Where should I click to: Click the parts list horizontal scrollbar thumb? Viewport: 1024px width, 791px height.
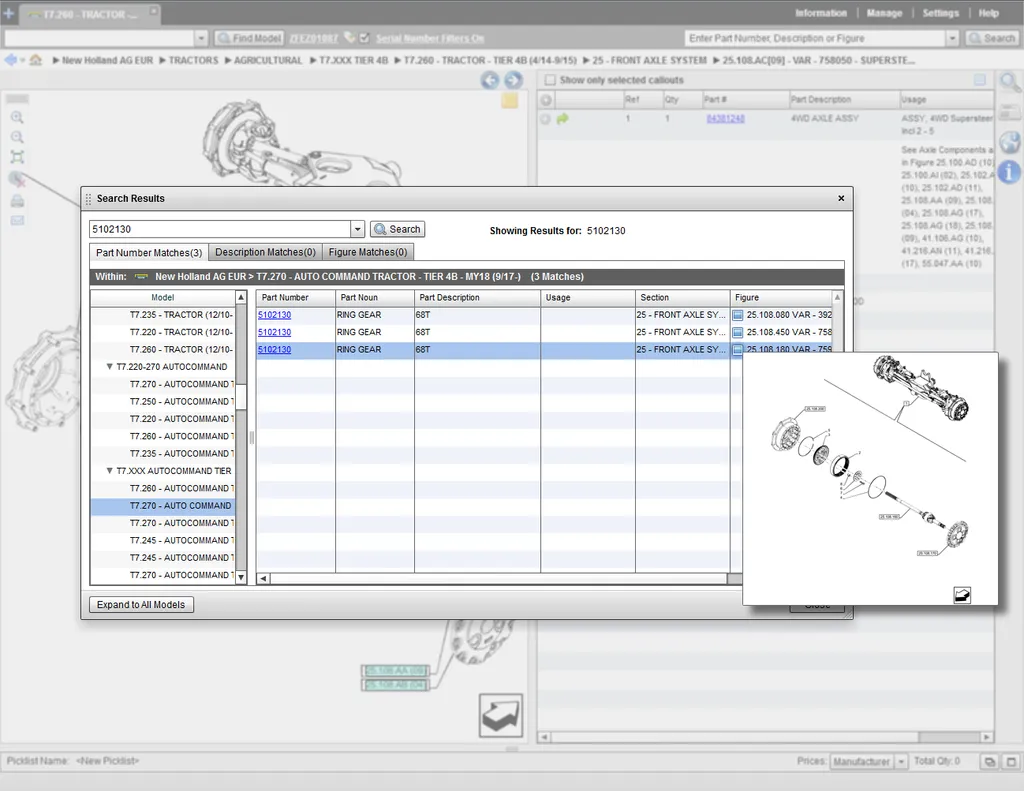(x=950, y=737)
